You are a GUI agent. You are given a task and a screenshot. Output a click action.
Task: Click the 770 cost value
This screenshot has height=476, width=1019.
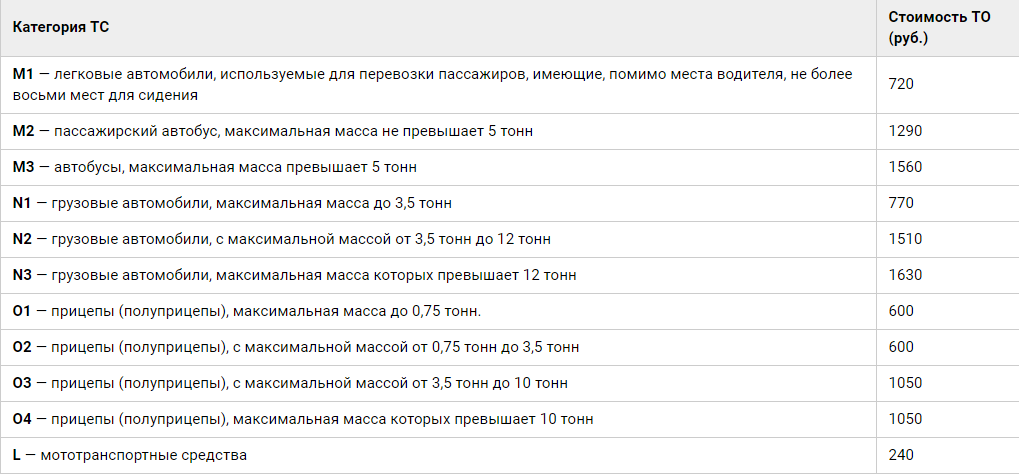point(901,204)
